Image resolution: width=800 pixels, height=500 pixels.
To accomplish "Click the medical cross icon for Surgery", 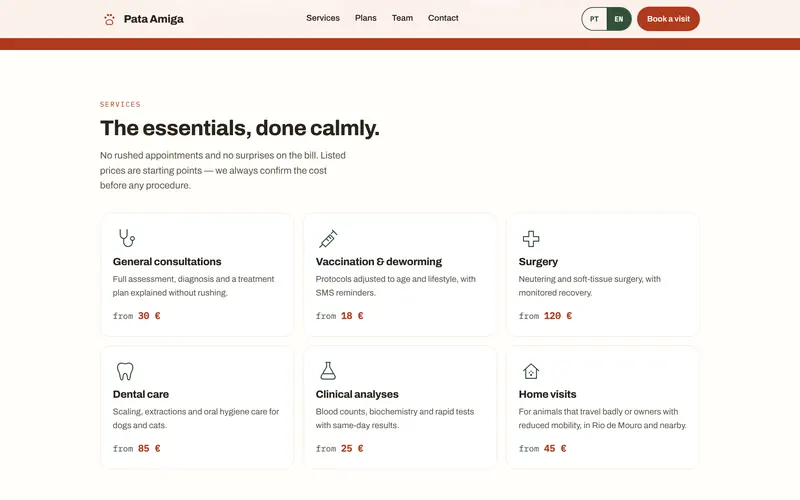I will pyautogui.click(x=531, y=239).
